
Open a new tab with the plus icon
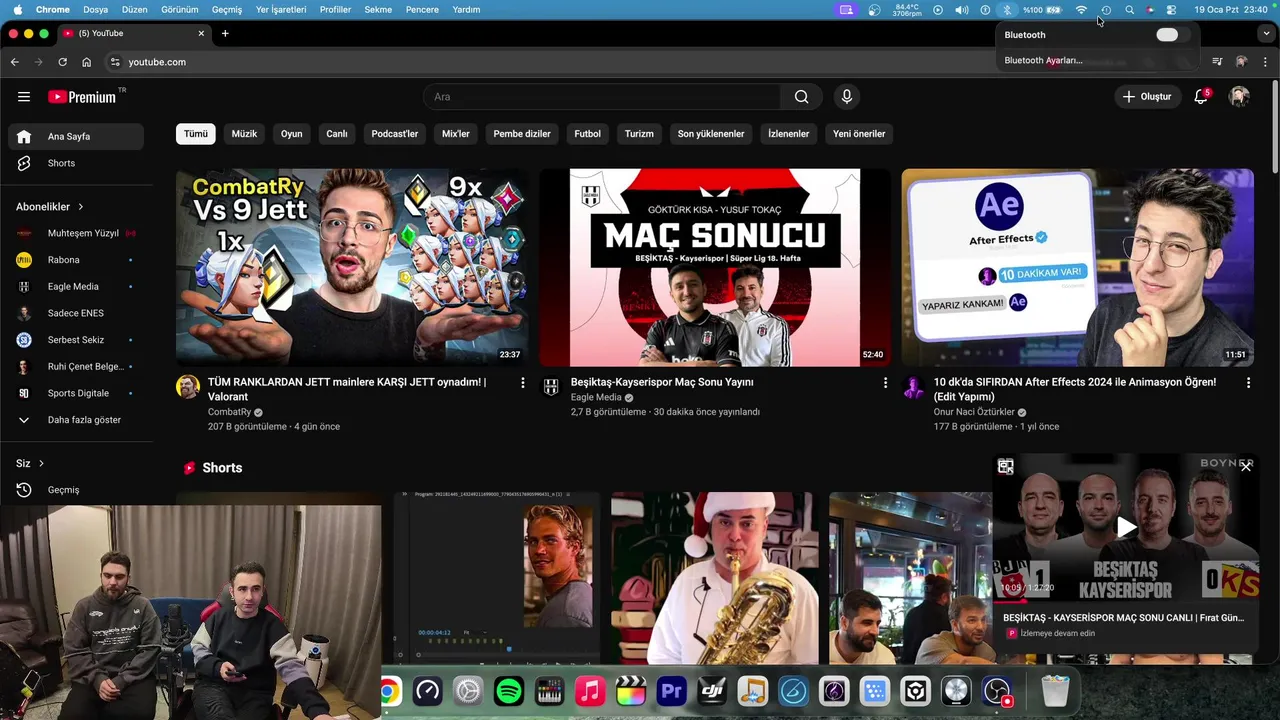(225, 33)
